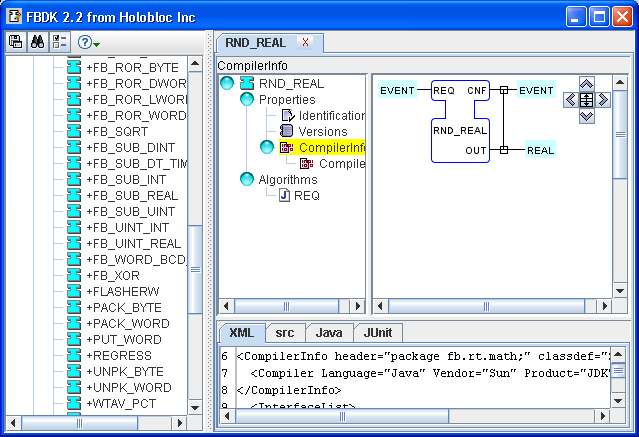This screenshot has height=437, width=639.
Task: Click the OUT data output on block
Action: coord(476,150)
